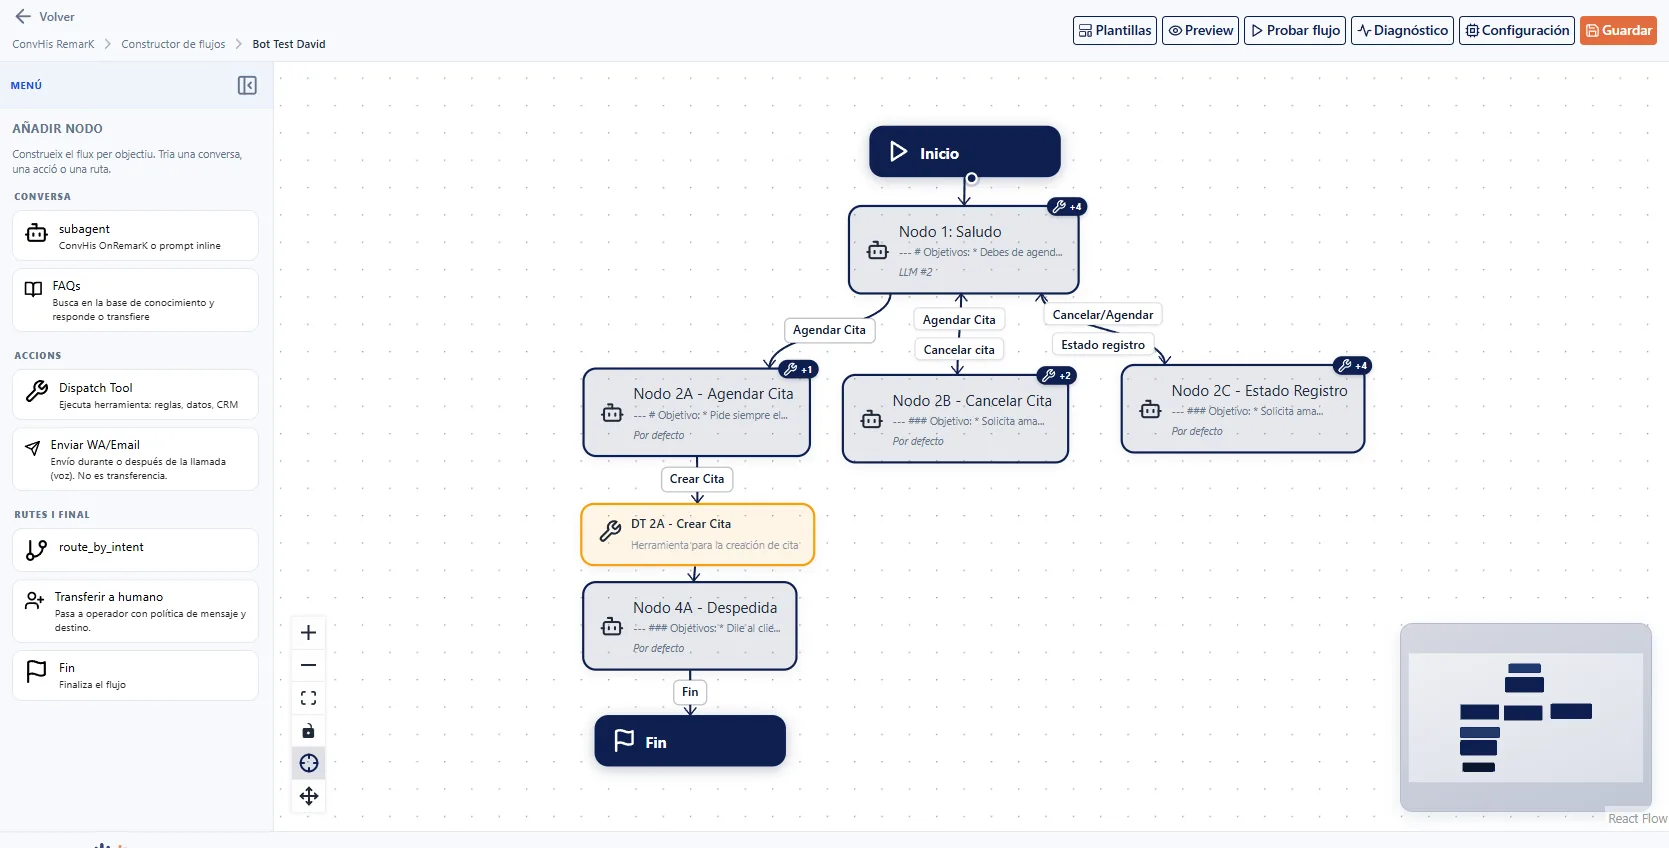Click the Estado registro edge label

(1103, 345)
